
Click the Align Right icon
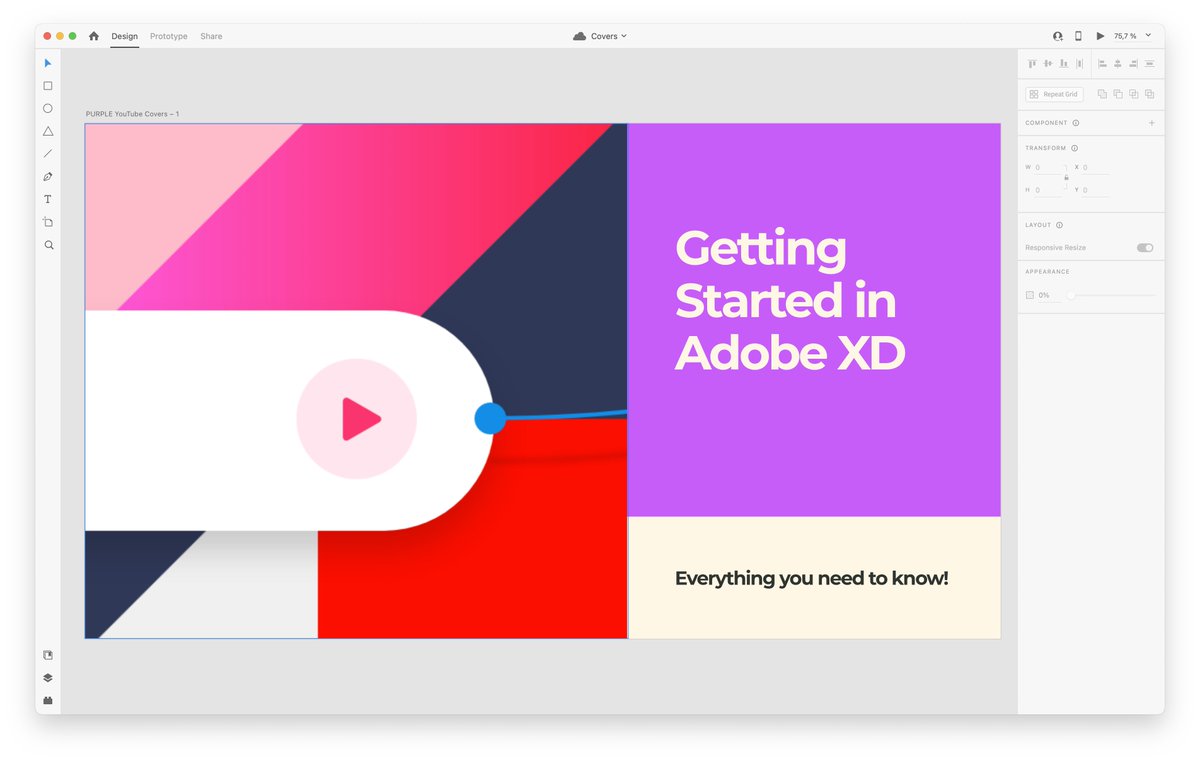click(x=1134, y=64)
